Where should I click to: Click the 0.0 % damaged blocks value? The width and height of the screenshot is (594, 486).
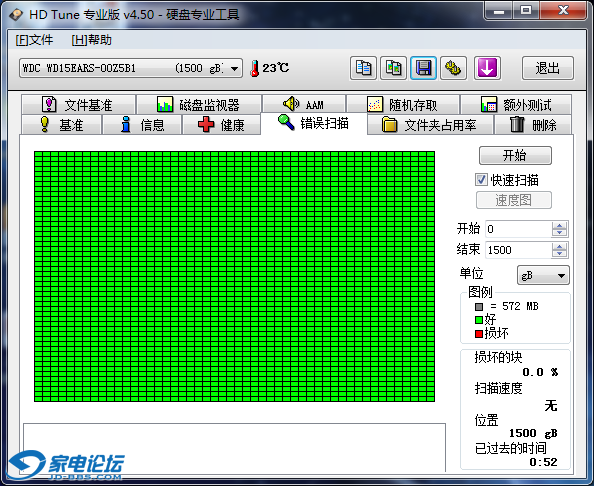[x=540, y=372]
